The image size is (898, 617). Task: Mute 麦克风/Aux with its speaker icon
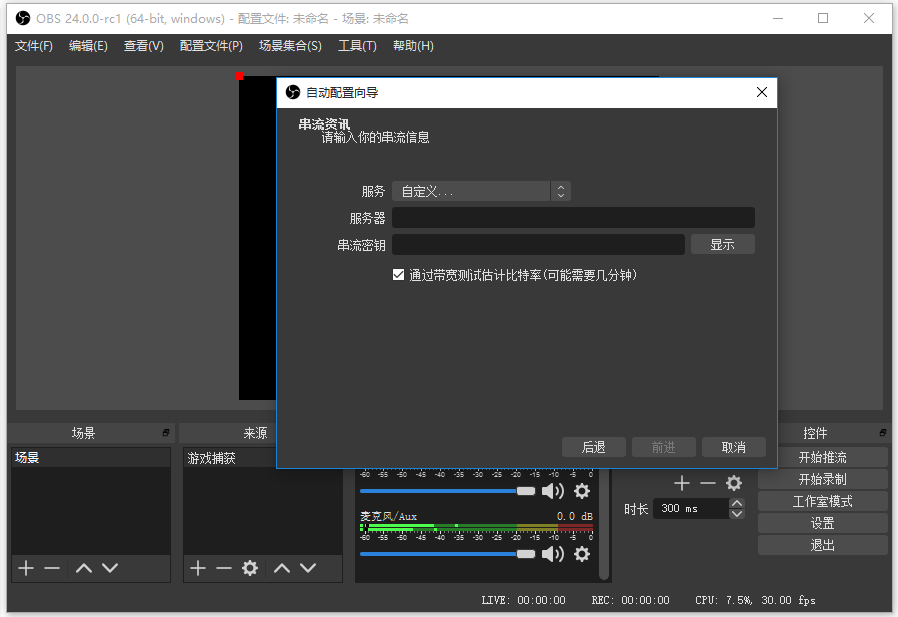click(x=552, y=554)
